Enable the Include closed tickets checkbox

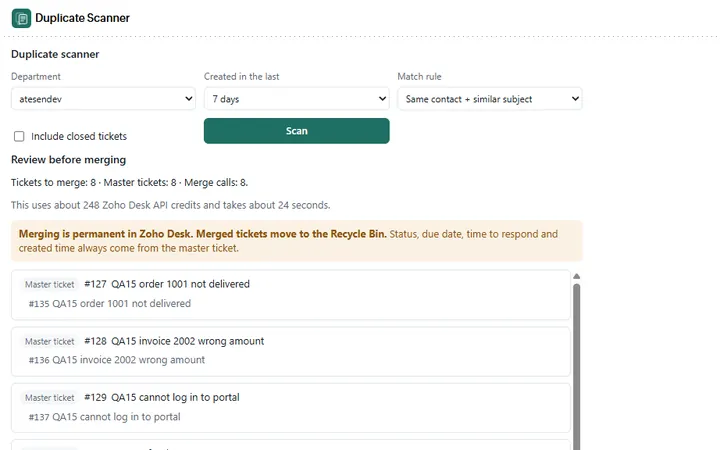[x=19, y=136]
